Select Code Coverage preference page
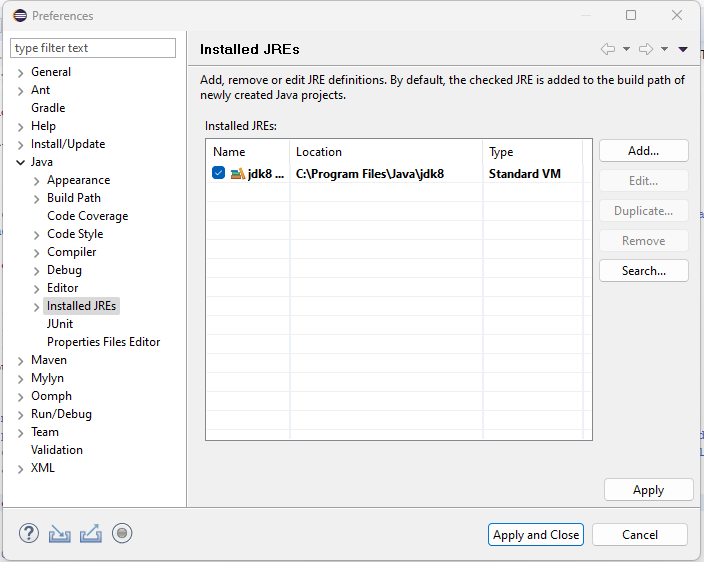 [x=88, y=216]
